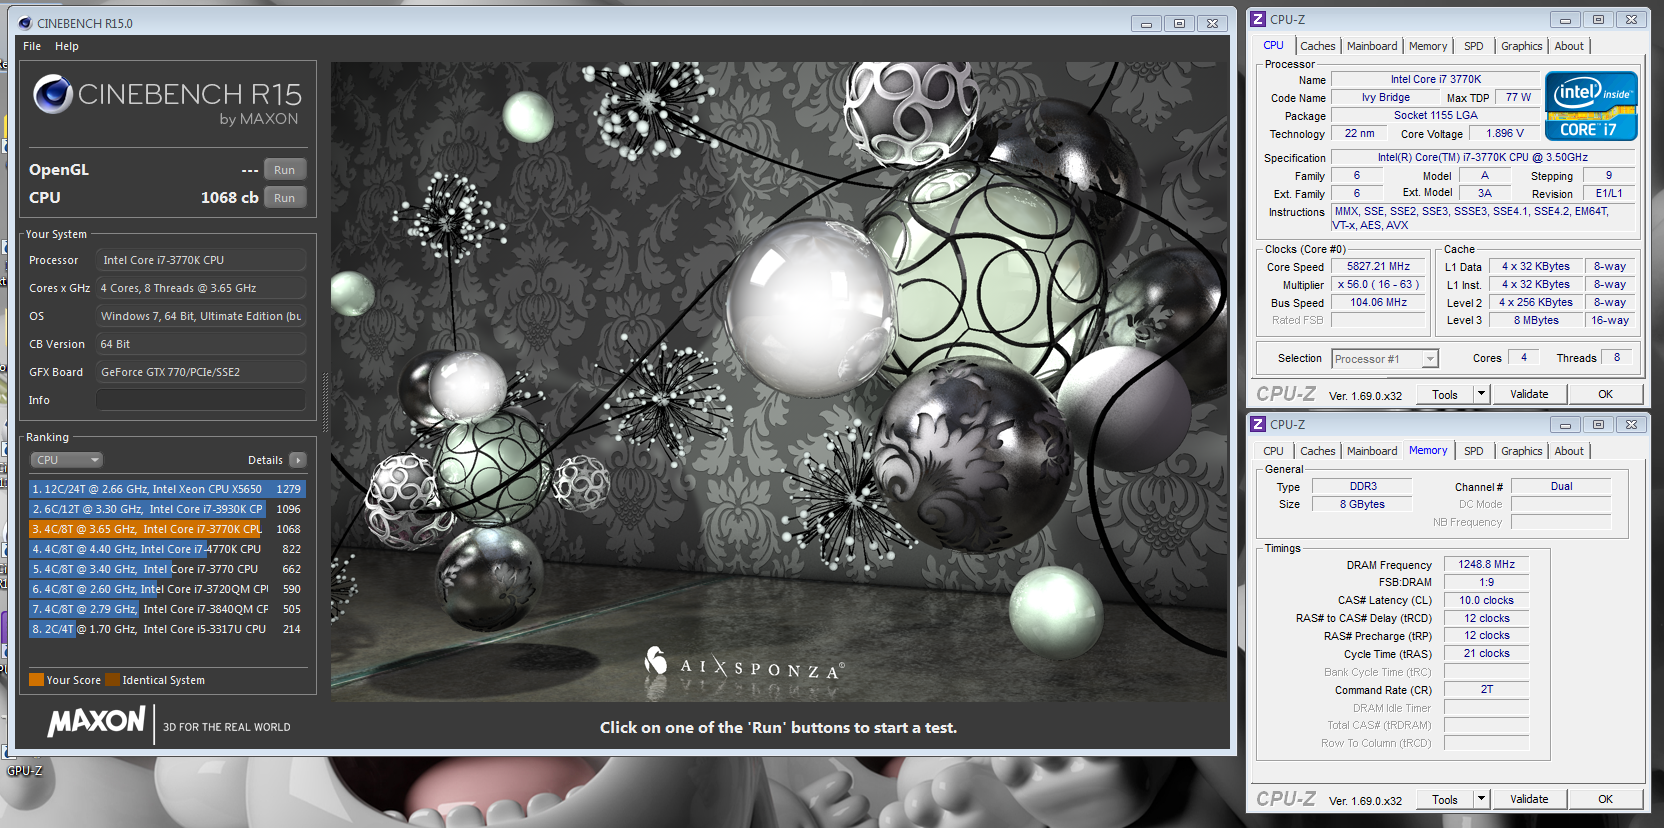The height and width of the screenshot is (828, 1664).
Task: Open About tab in lower CPU-Z window
Action: 1569,451
